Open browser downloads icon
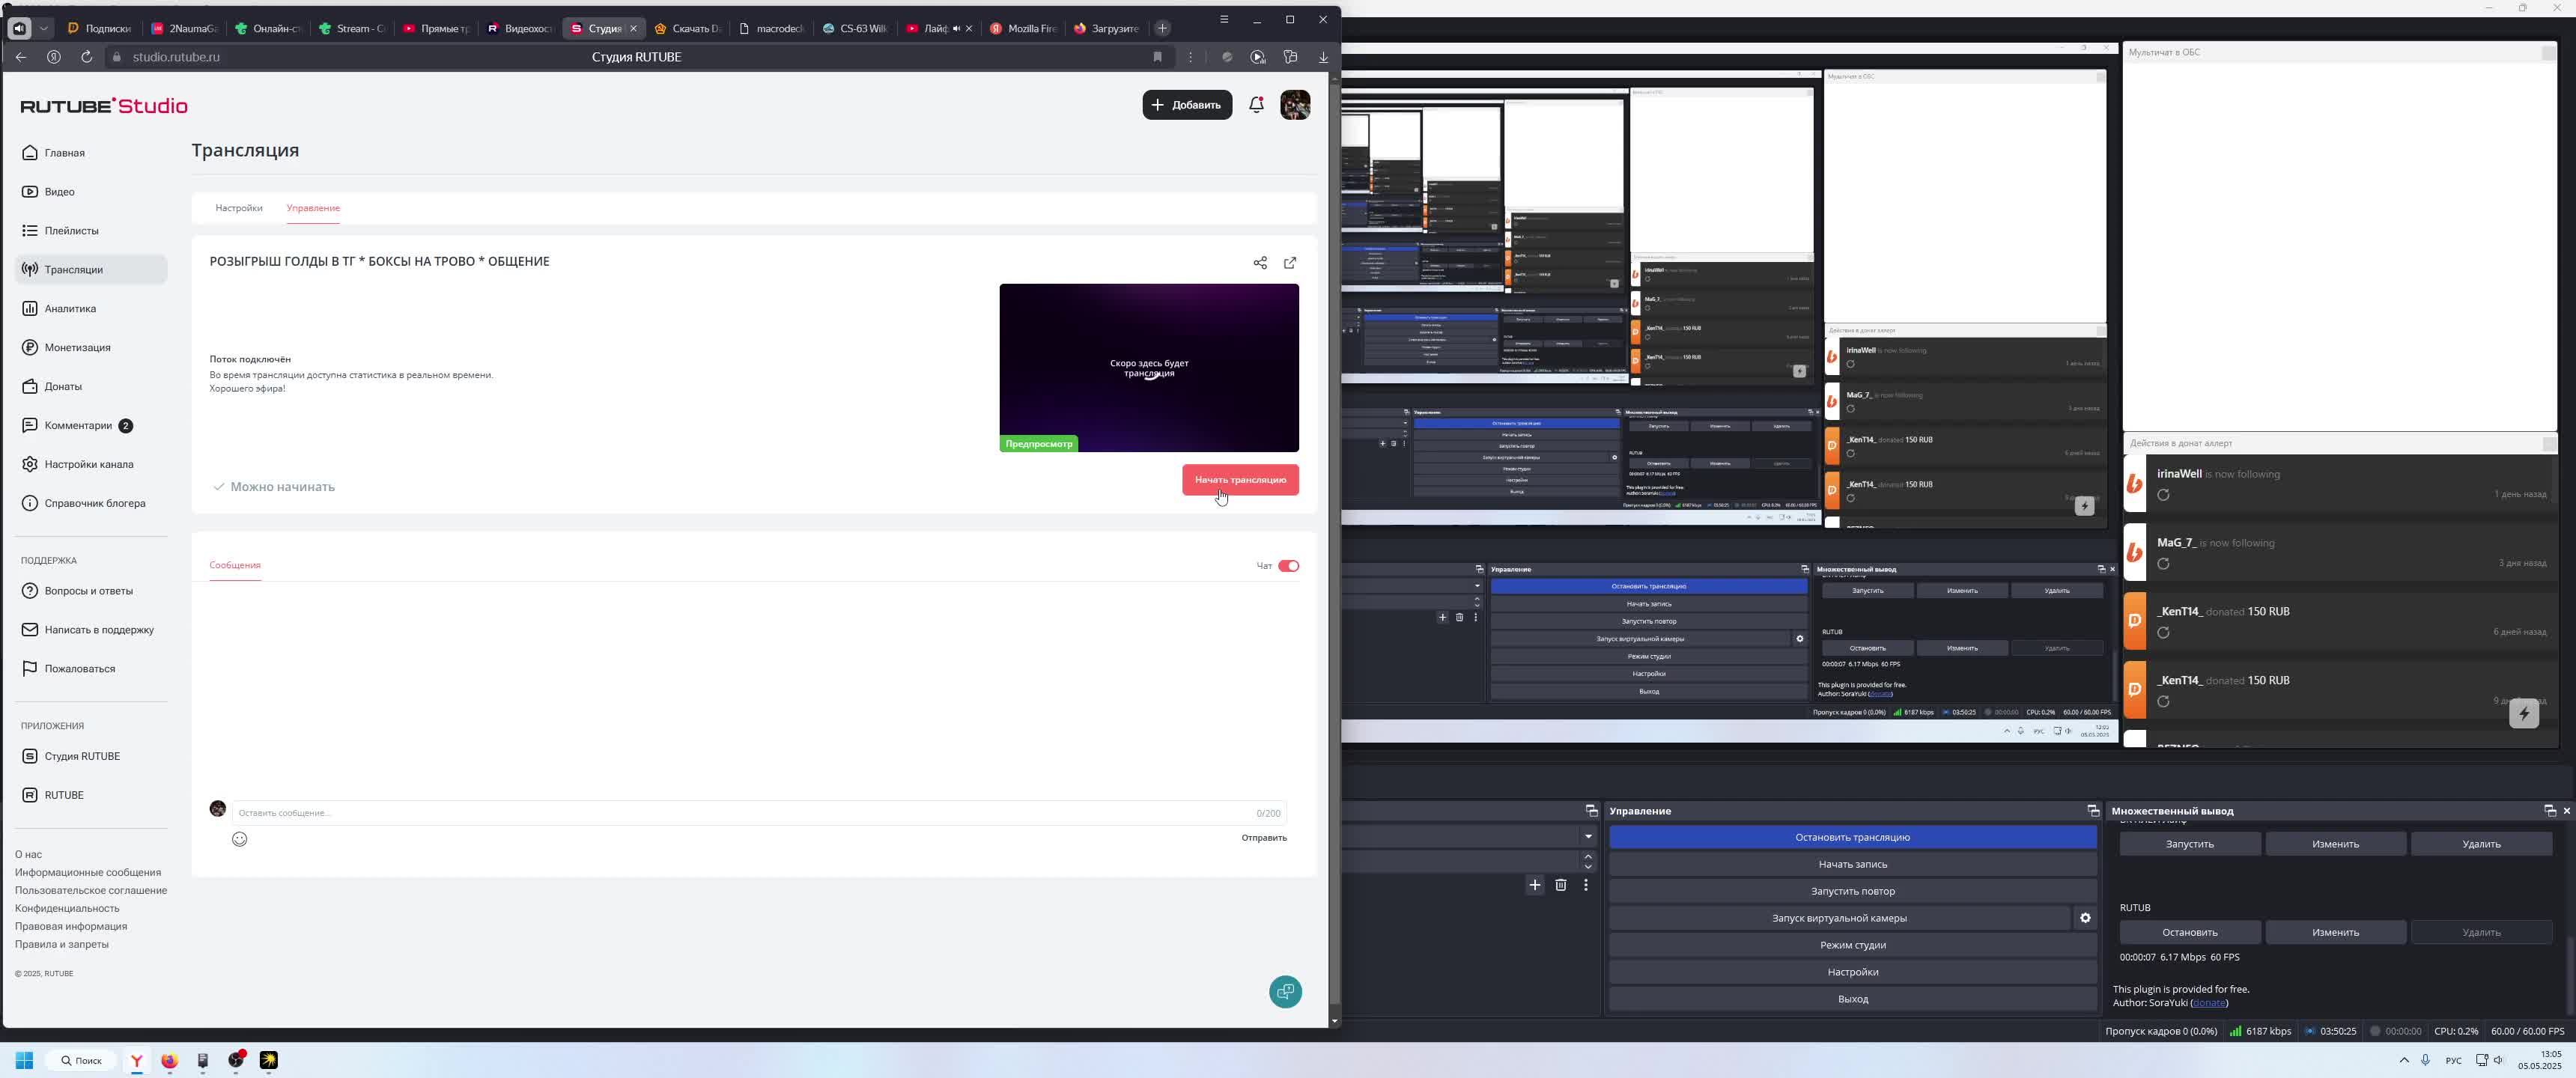Viewport: 2576px width, 1078px height. pyautogui.click(x=1323, y=57)
